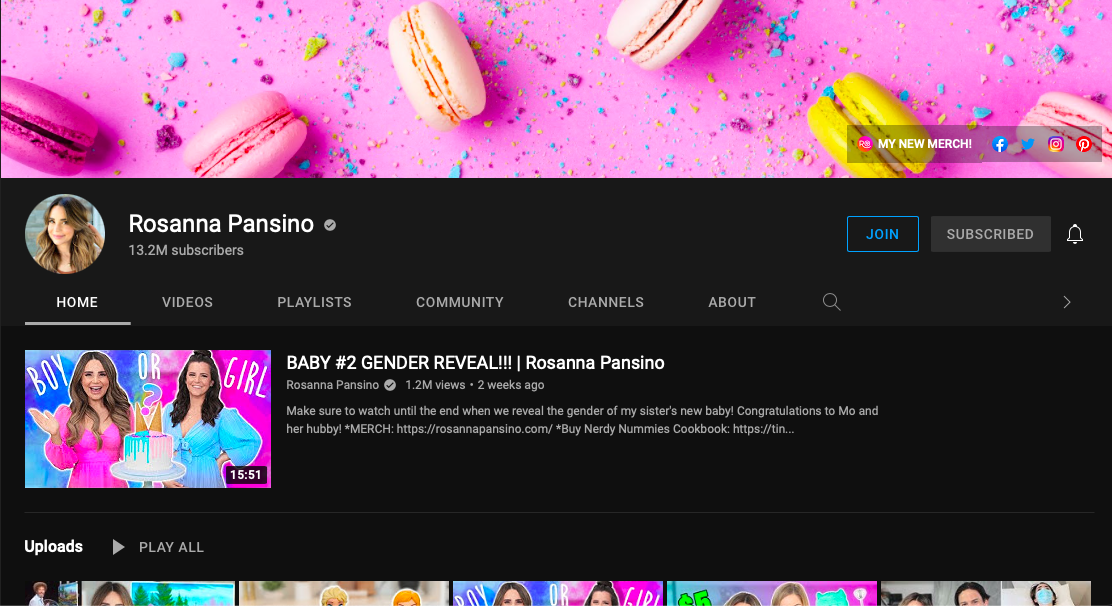This screenshot has height=606, width=1112.
Task: Click the featured video description text
Action: tap(582, 420)
